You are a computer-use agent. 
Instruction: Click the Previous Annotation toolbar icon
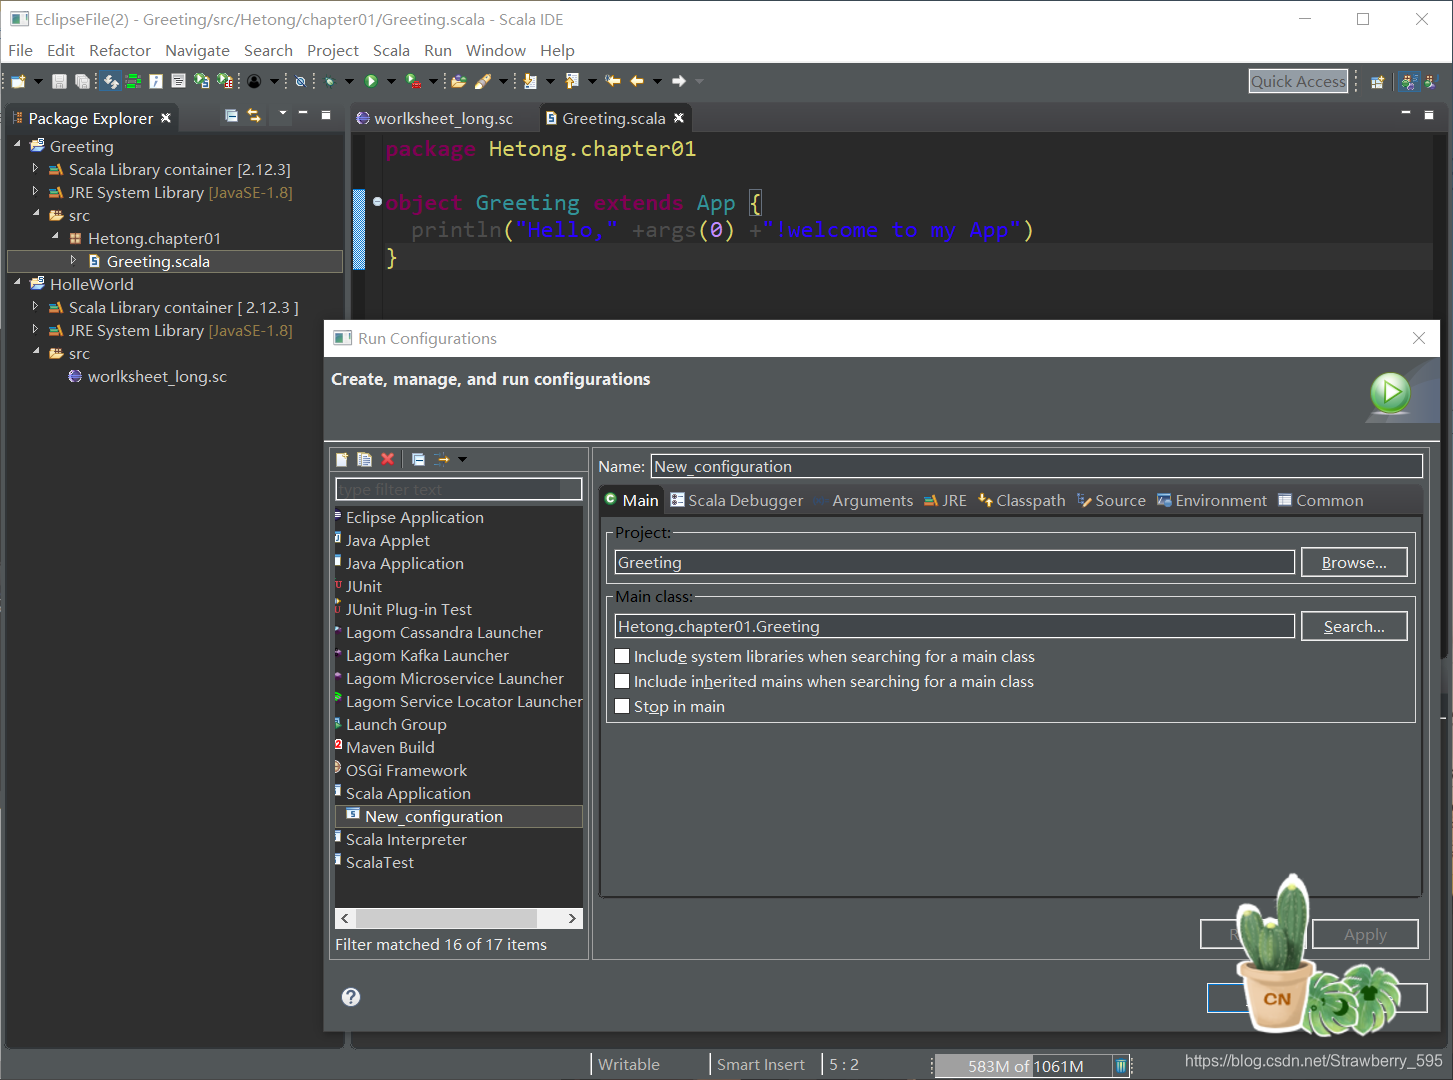pos(572,81)
